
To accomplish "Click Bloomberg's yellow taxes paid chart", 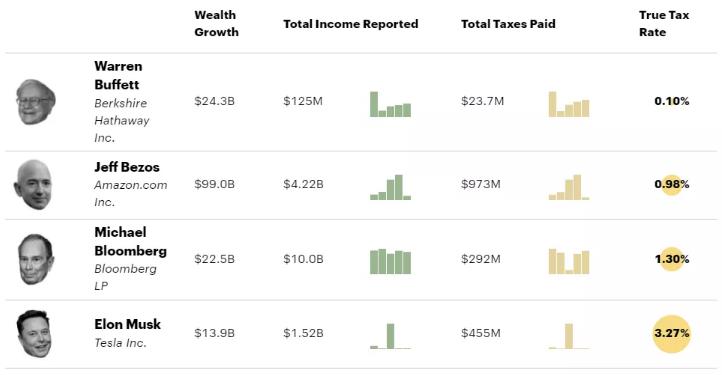I will (569, 262).
